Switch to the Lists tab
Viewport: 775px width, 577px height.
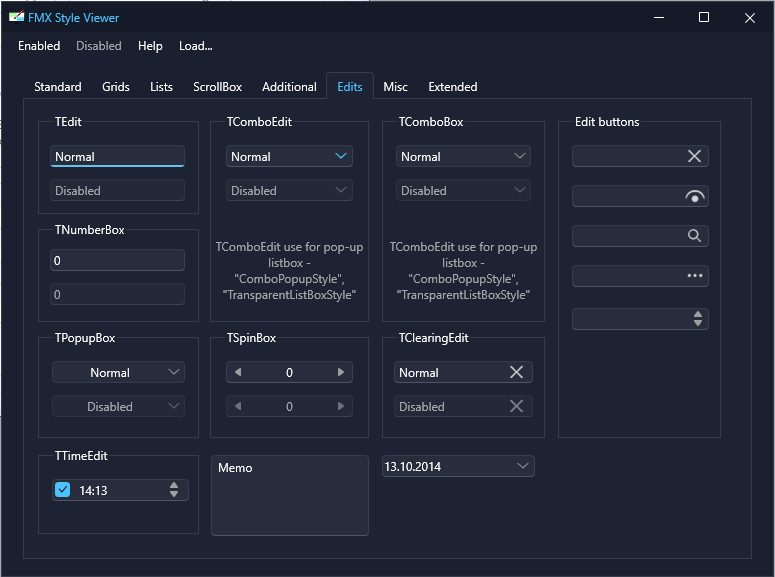[x=161, y=87]
